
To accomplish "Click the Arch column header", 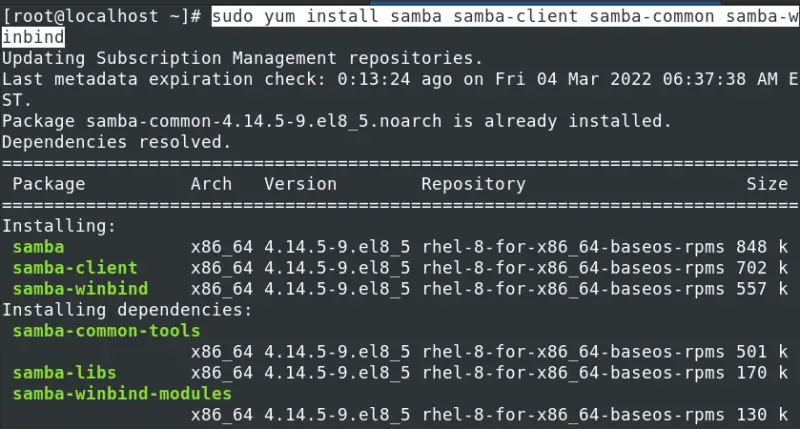I will click(x=211, y=184).
